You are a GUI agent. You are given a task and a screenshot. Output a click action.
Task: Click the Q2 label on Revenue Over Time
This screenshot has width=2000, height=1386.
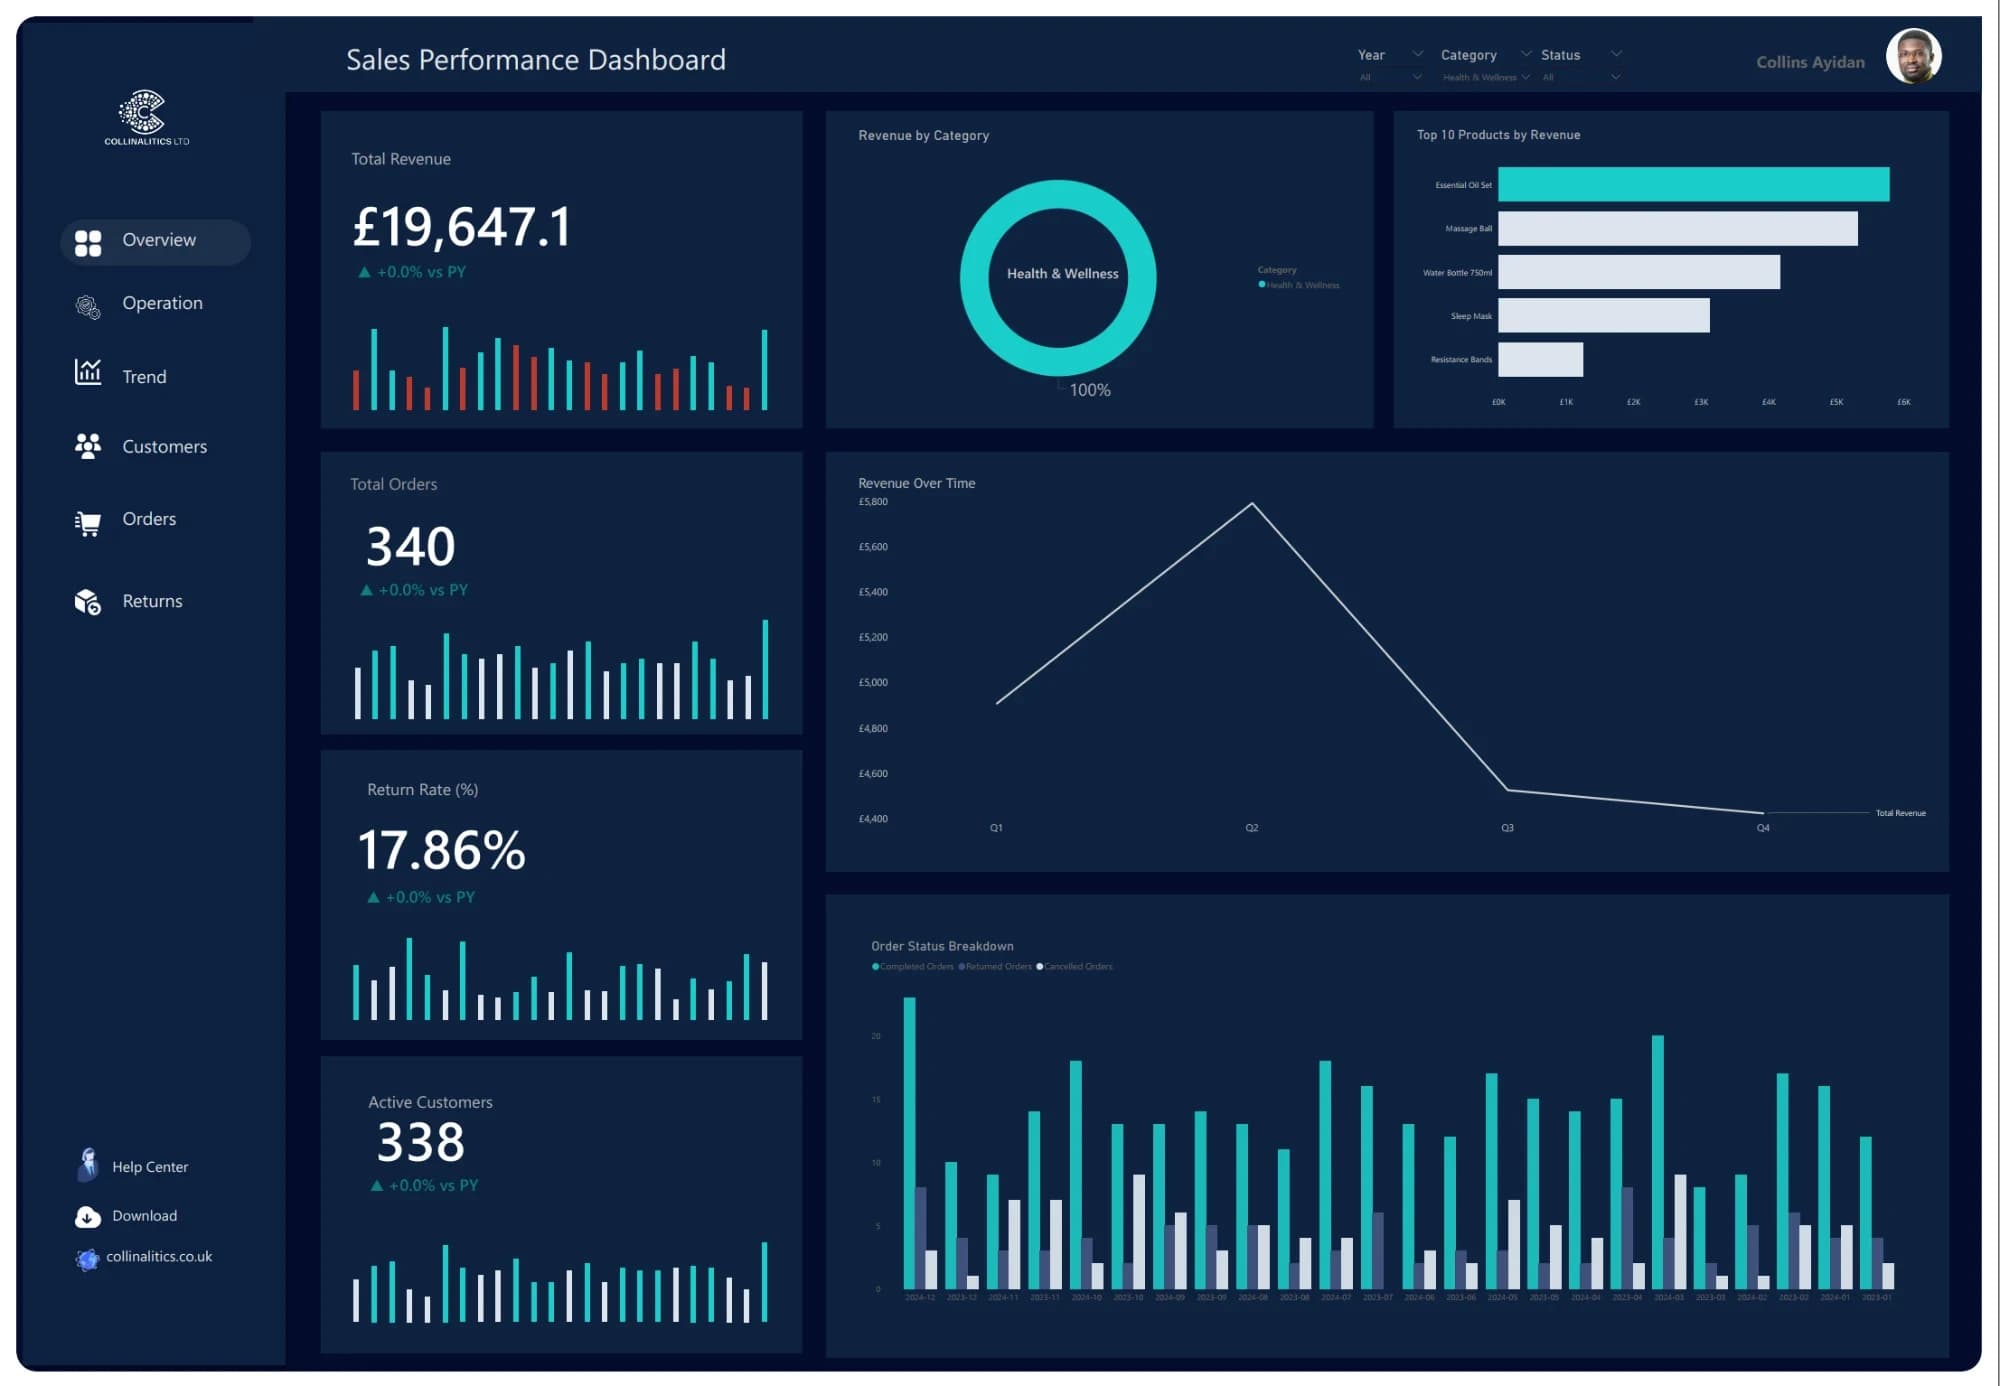coord(1251,828)
